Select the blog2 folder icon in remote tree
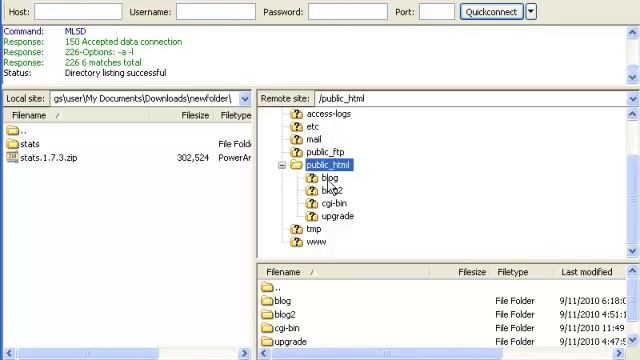640x360 pixels. (x=312, y=191)
